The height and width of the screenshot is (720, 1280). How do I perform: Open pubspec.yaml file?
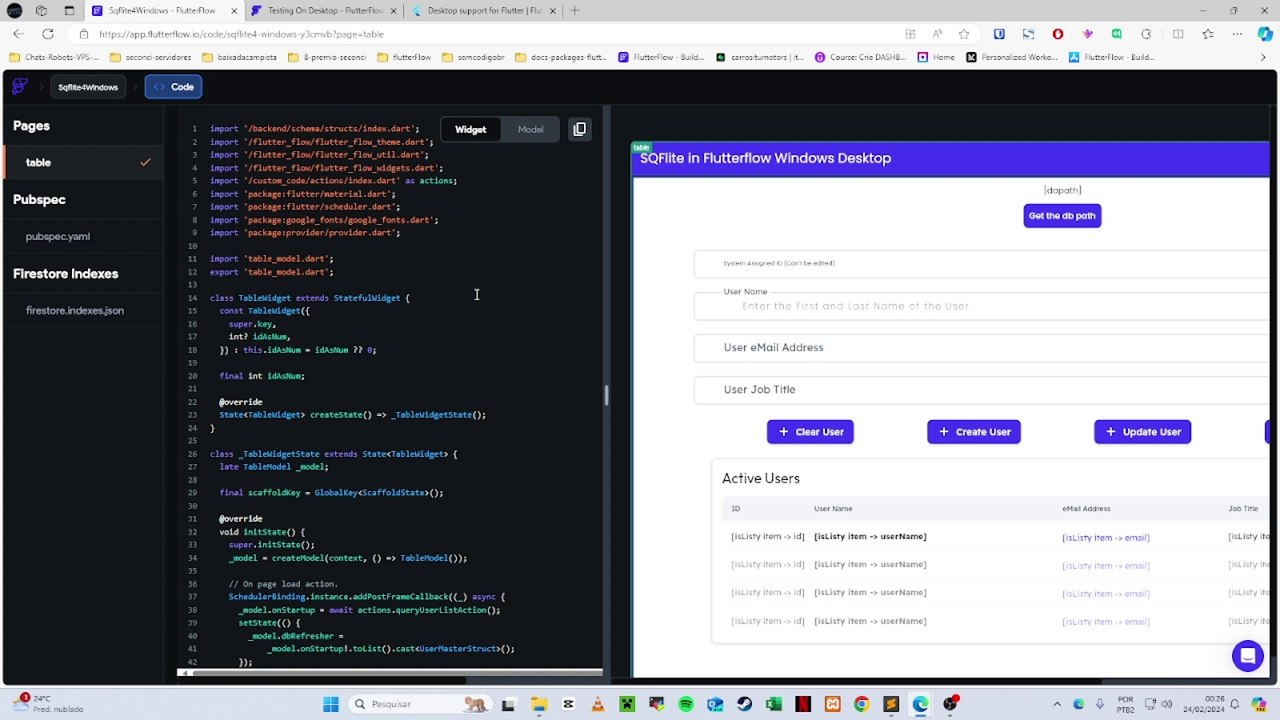[x=58, y=236]
